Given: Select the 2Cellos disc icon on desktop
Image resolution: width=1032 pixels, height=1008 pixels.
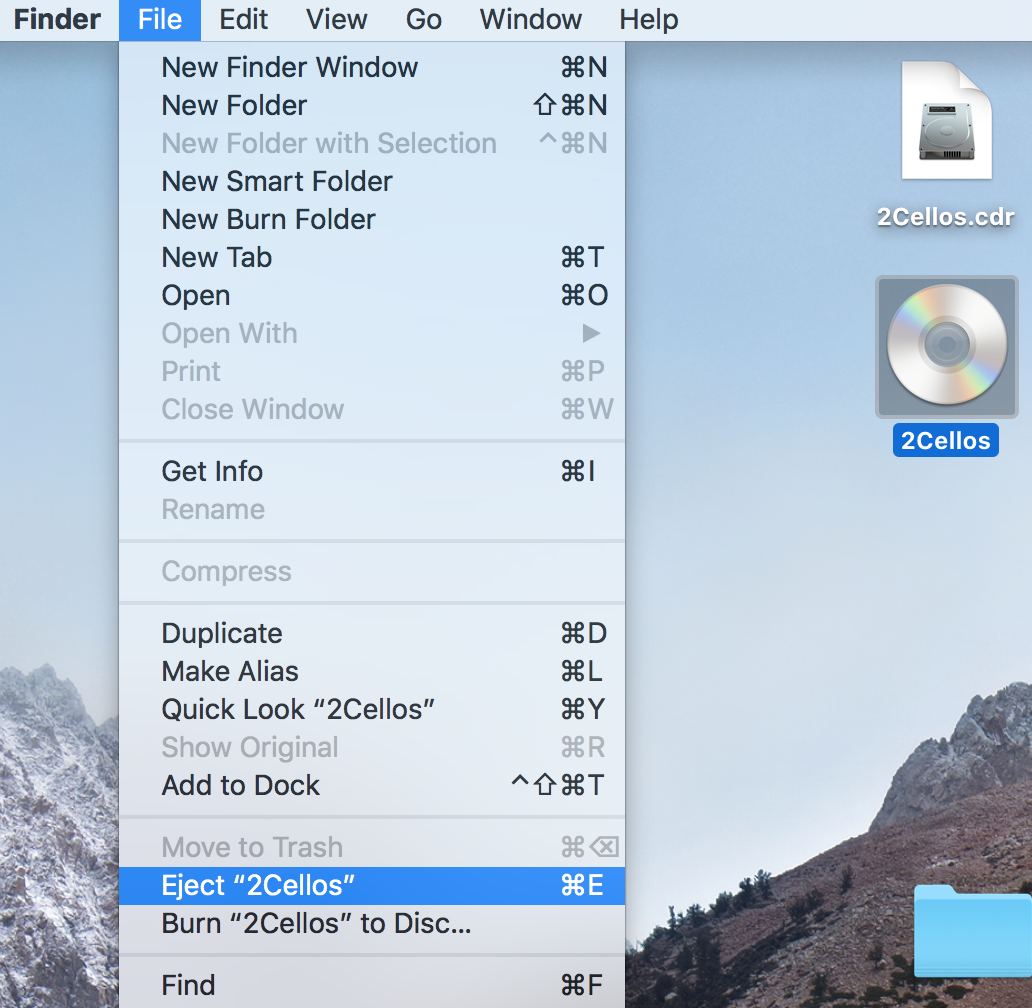Looking at the screenshot, I should [946, 346].
